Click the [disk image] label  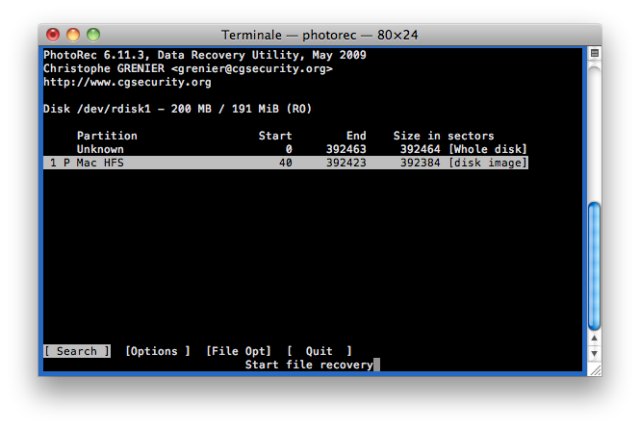[488, 162]
